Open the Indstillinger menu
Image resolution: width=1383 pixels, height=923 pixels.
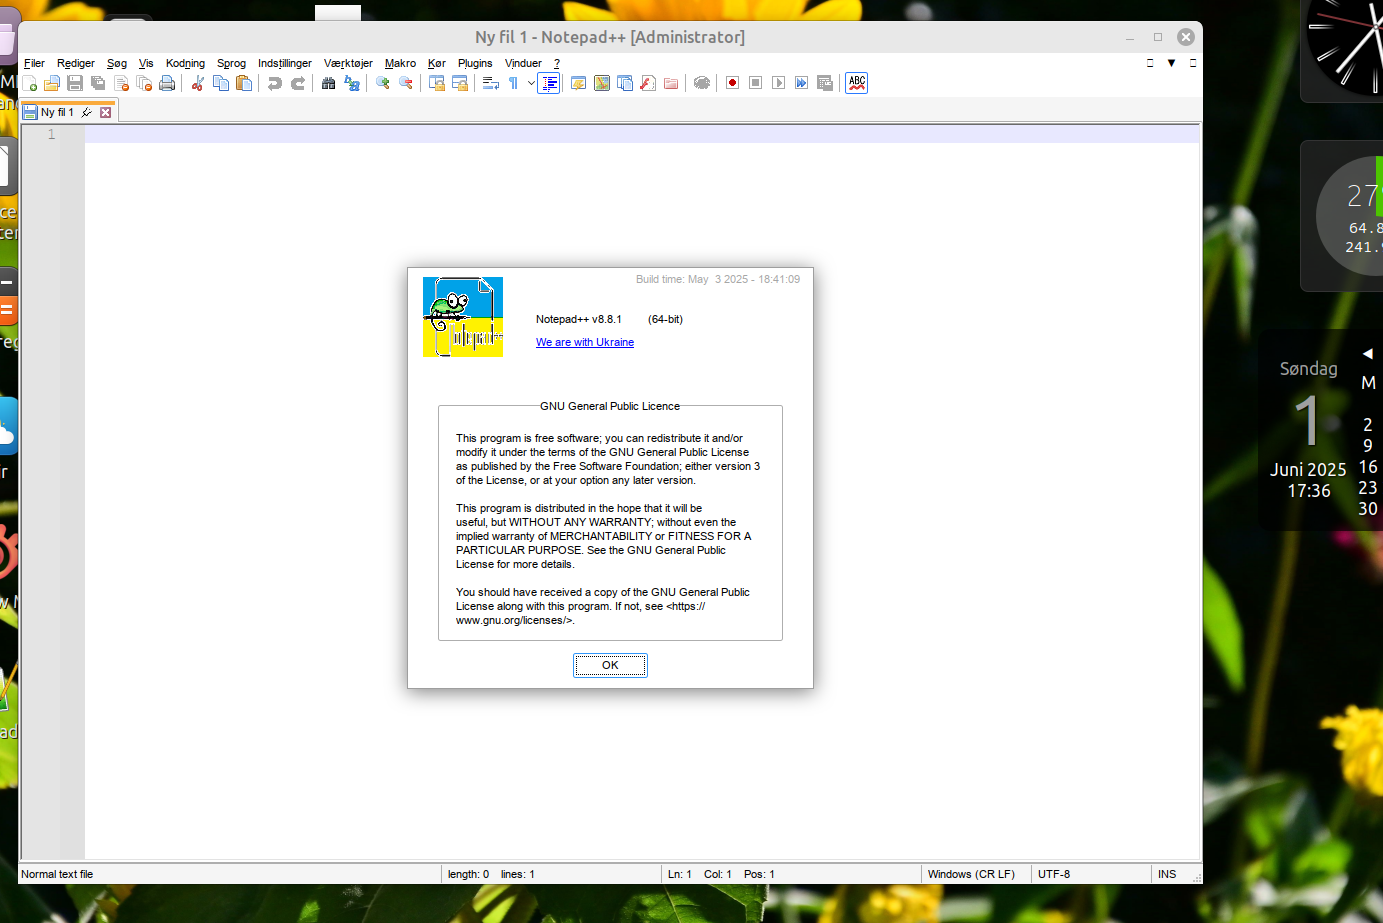click(x=285, y=63)
